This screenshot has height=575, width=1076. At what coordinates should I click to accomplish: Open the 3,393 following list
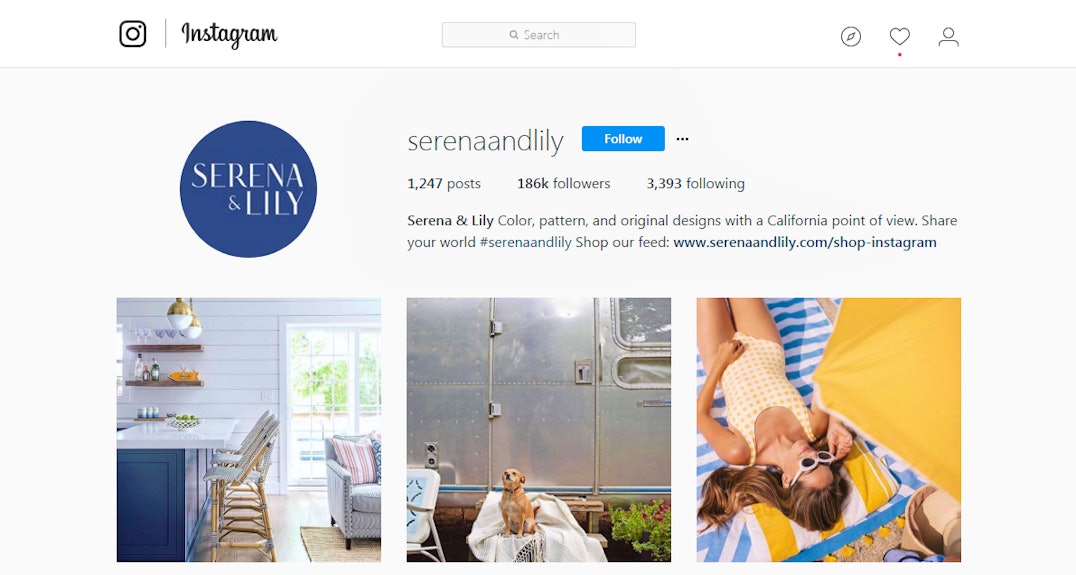pos(695,183)
